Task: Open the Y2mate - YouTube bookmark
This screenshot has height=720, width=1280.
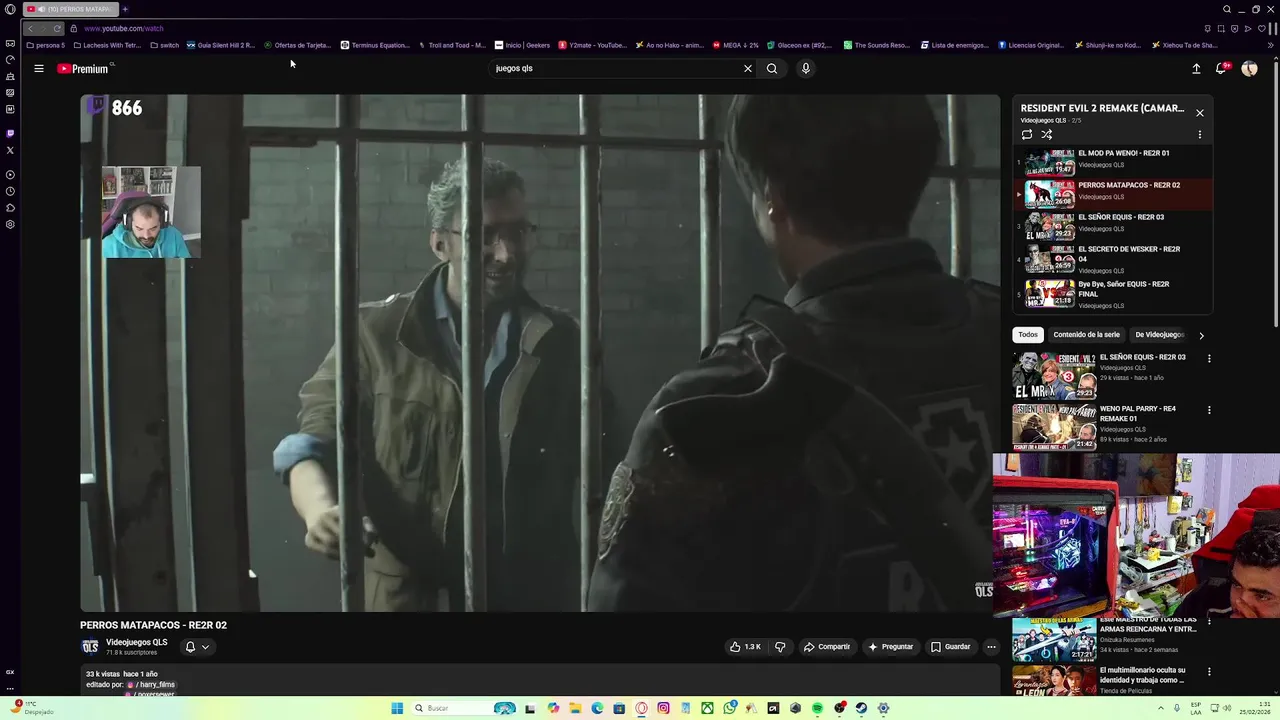Action: (593, 45)
